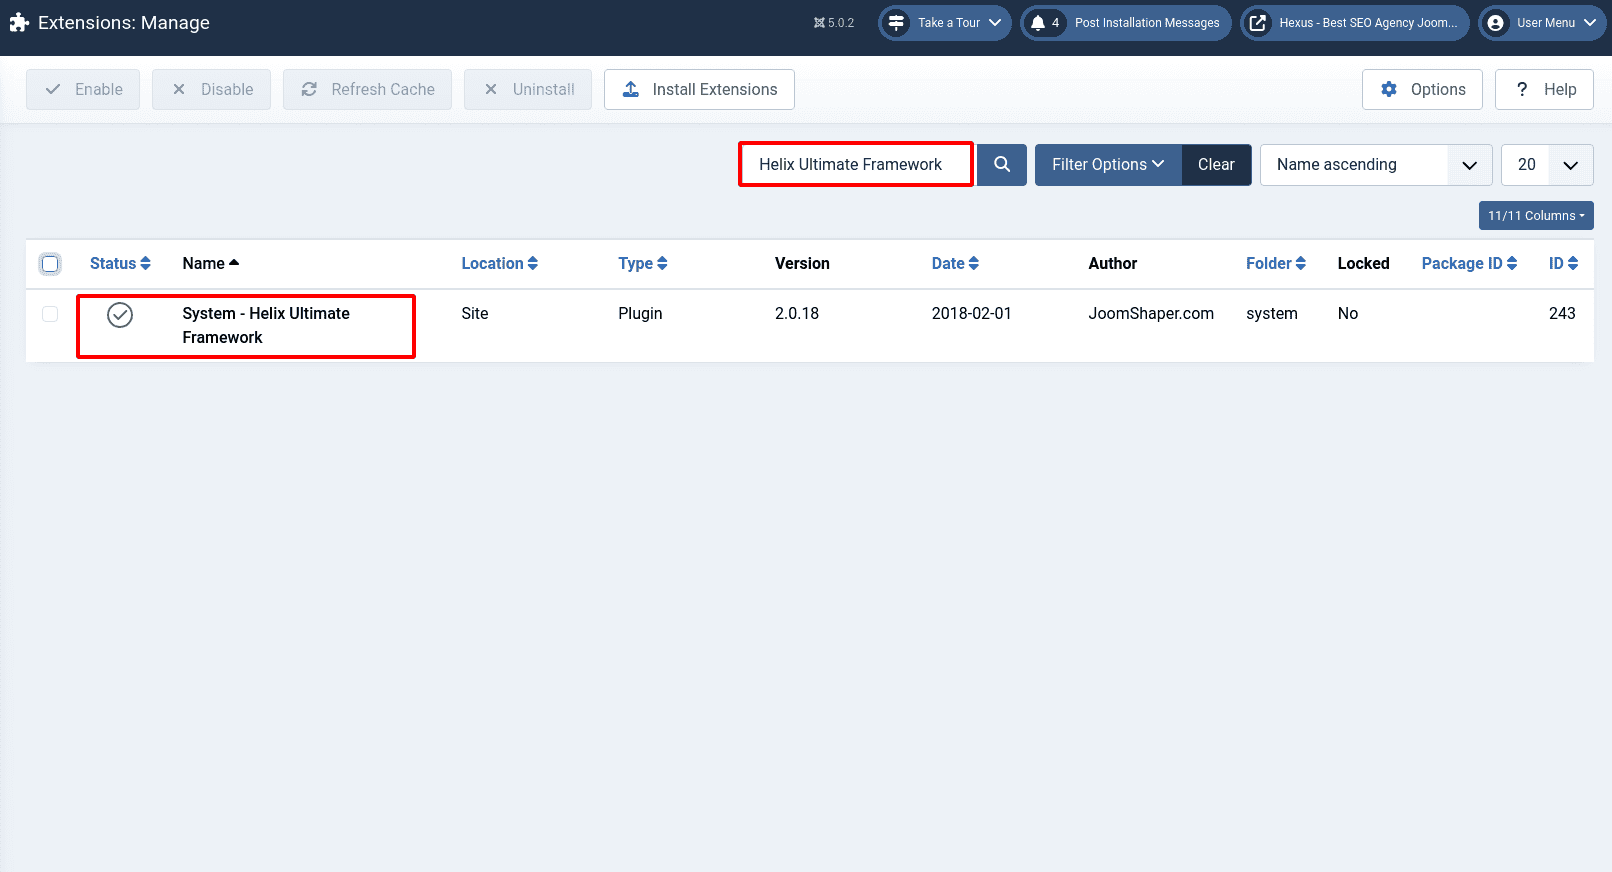
Task: Sort the table by Location column
Action: 499,264
